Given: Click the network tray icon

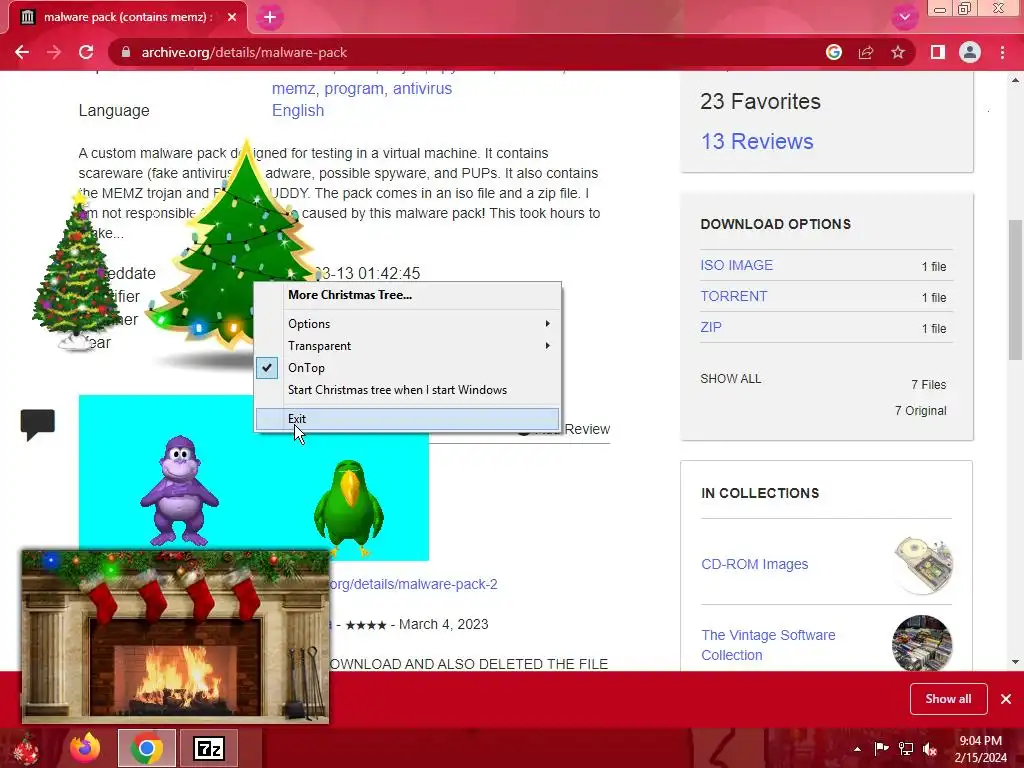Looking at the screenshot, I should [x=906, y=749].
